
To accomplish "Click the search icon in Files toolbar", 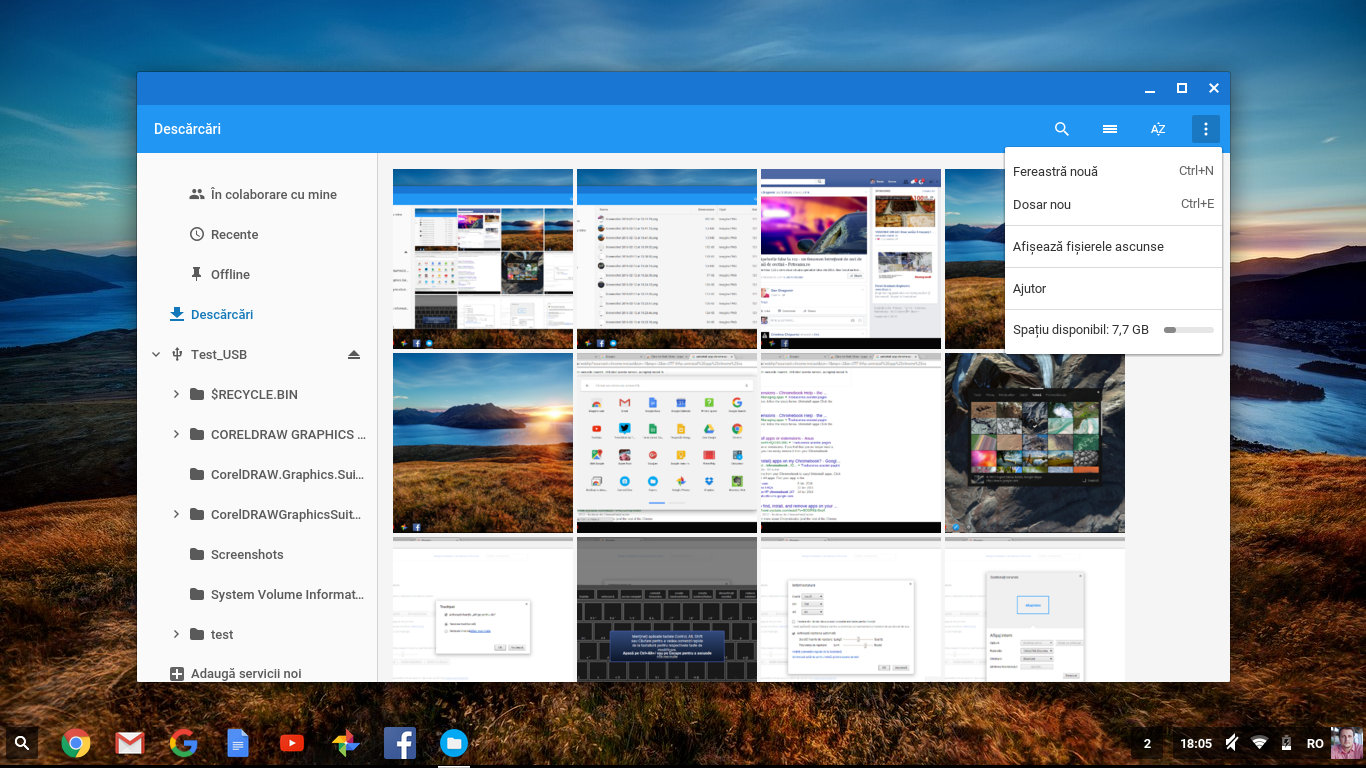I will (x=1062, y=129).
